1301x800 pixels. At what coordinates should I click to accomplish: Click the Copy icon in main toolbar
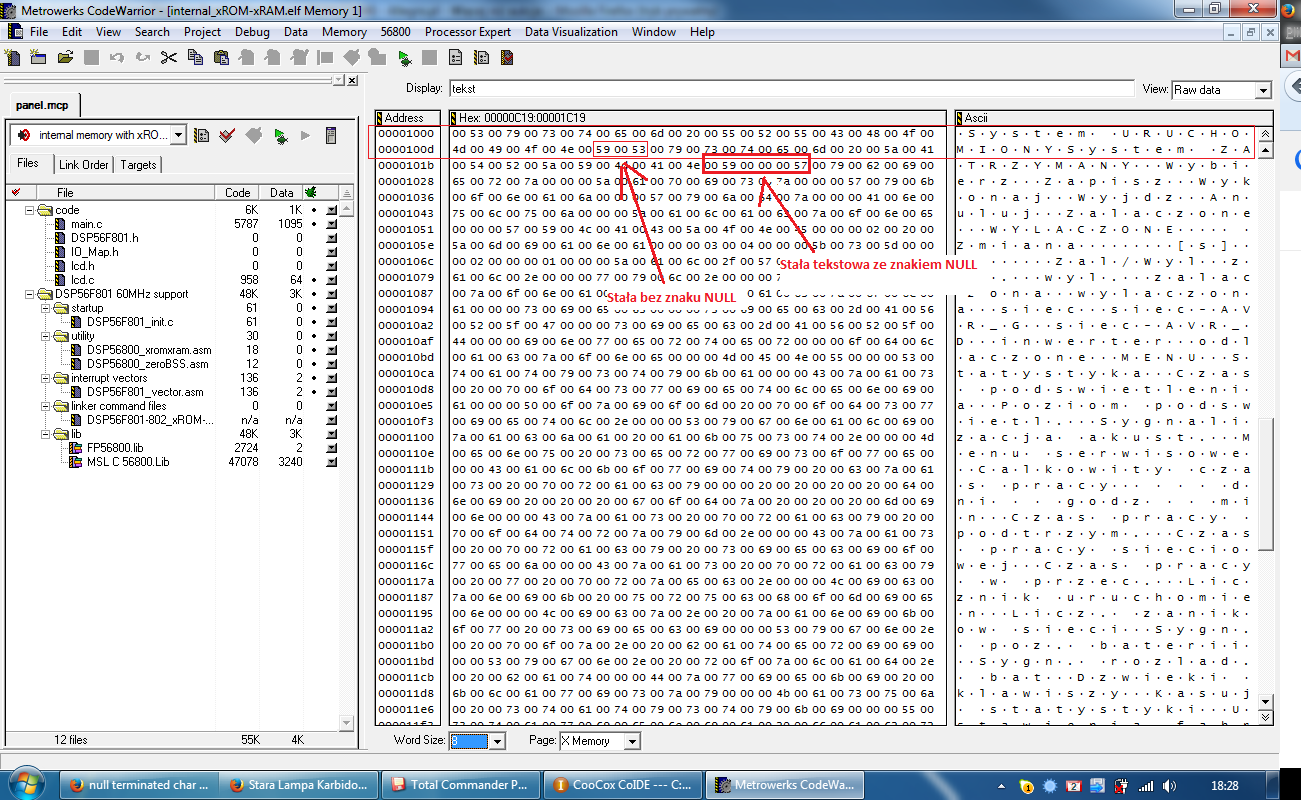coord(194,57)
